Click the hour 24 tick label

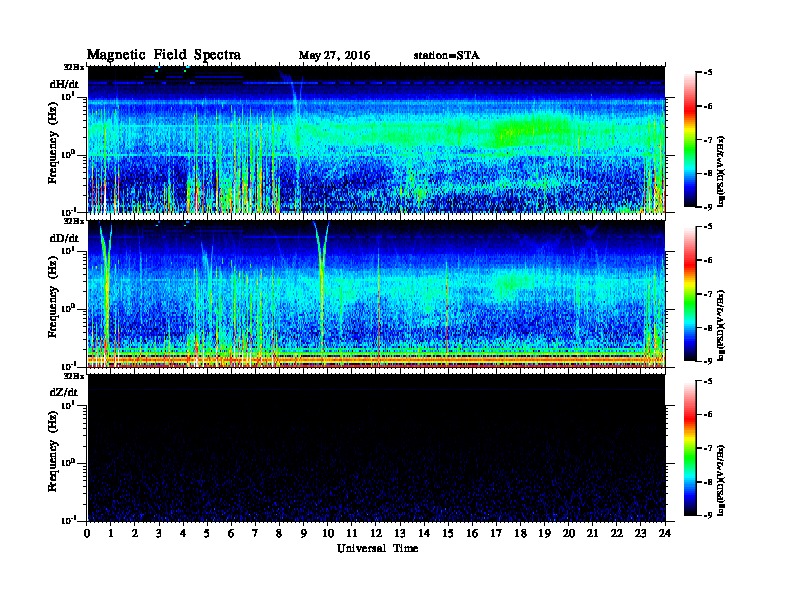[665, 533]
